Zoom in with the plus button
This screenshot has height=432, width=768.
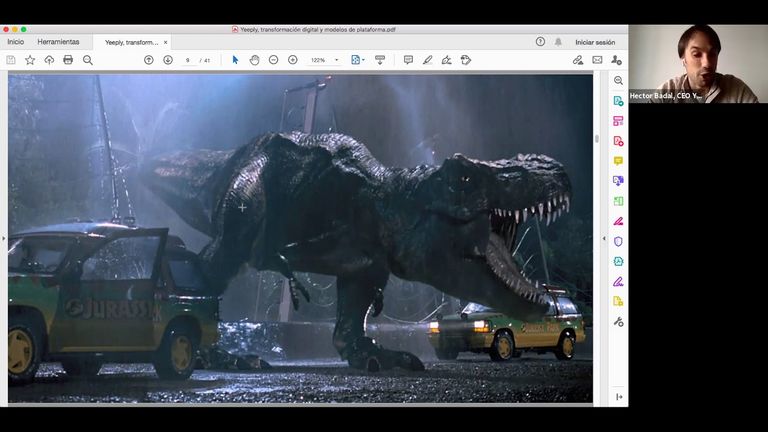(293, 60)
